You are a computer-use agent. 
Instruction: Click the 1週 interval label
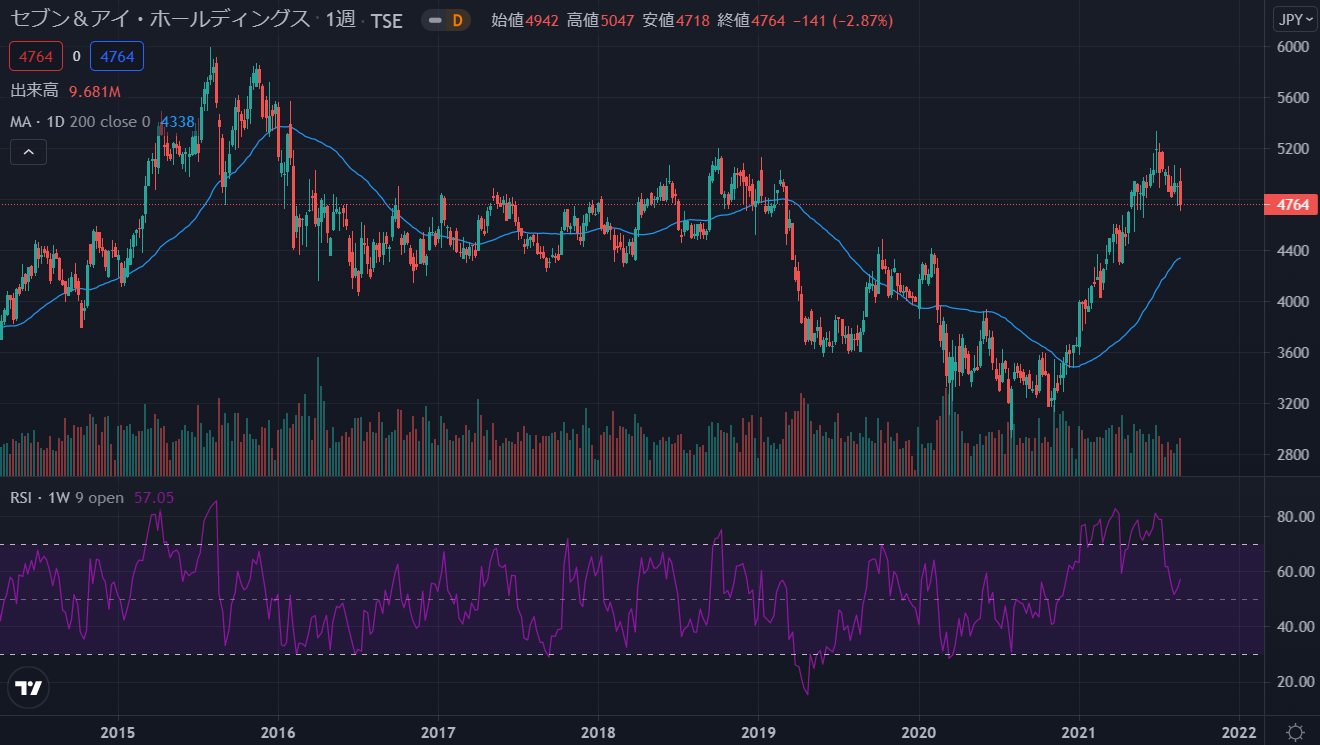pyautogui.click(x=340, y=20)
